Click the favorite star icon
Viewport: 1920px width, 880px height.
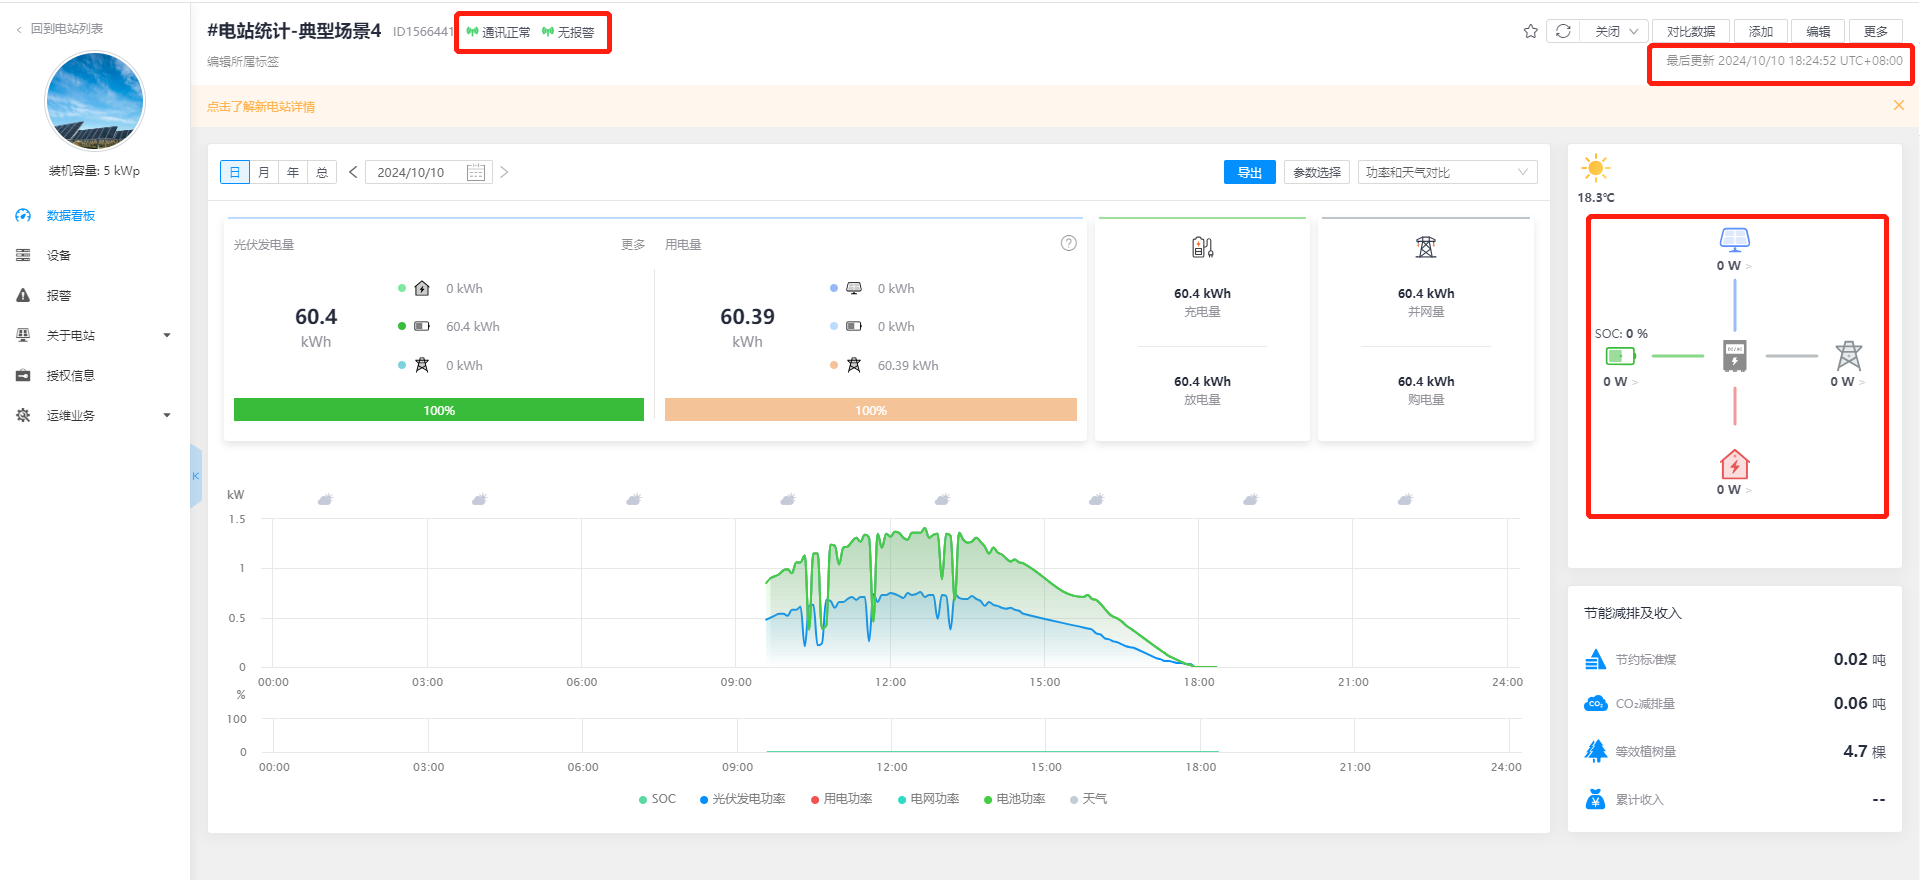tap(1530, 32)
